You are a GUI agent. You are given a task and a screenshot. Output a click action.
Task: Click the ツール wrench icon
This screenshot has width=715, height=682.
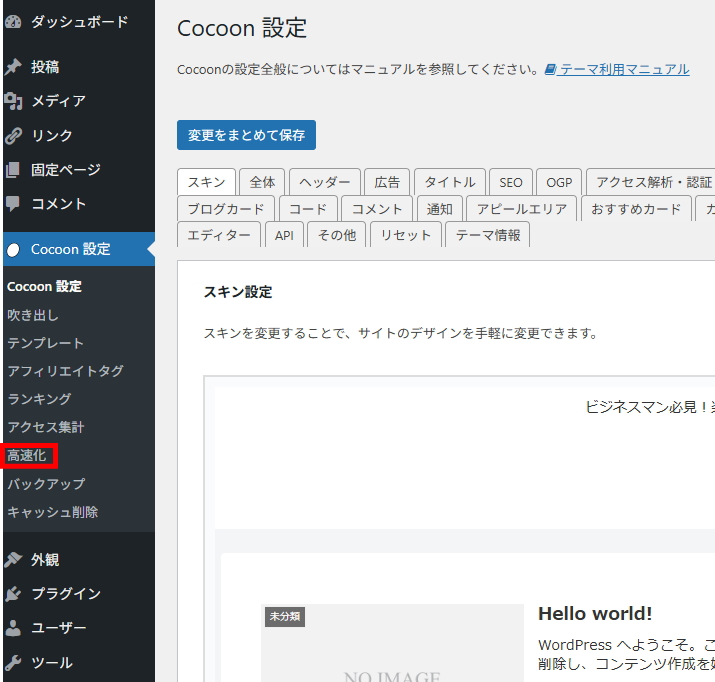click(13, 662)
